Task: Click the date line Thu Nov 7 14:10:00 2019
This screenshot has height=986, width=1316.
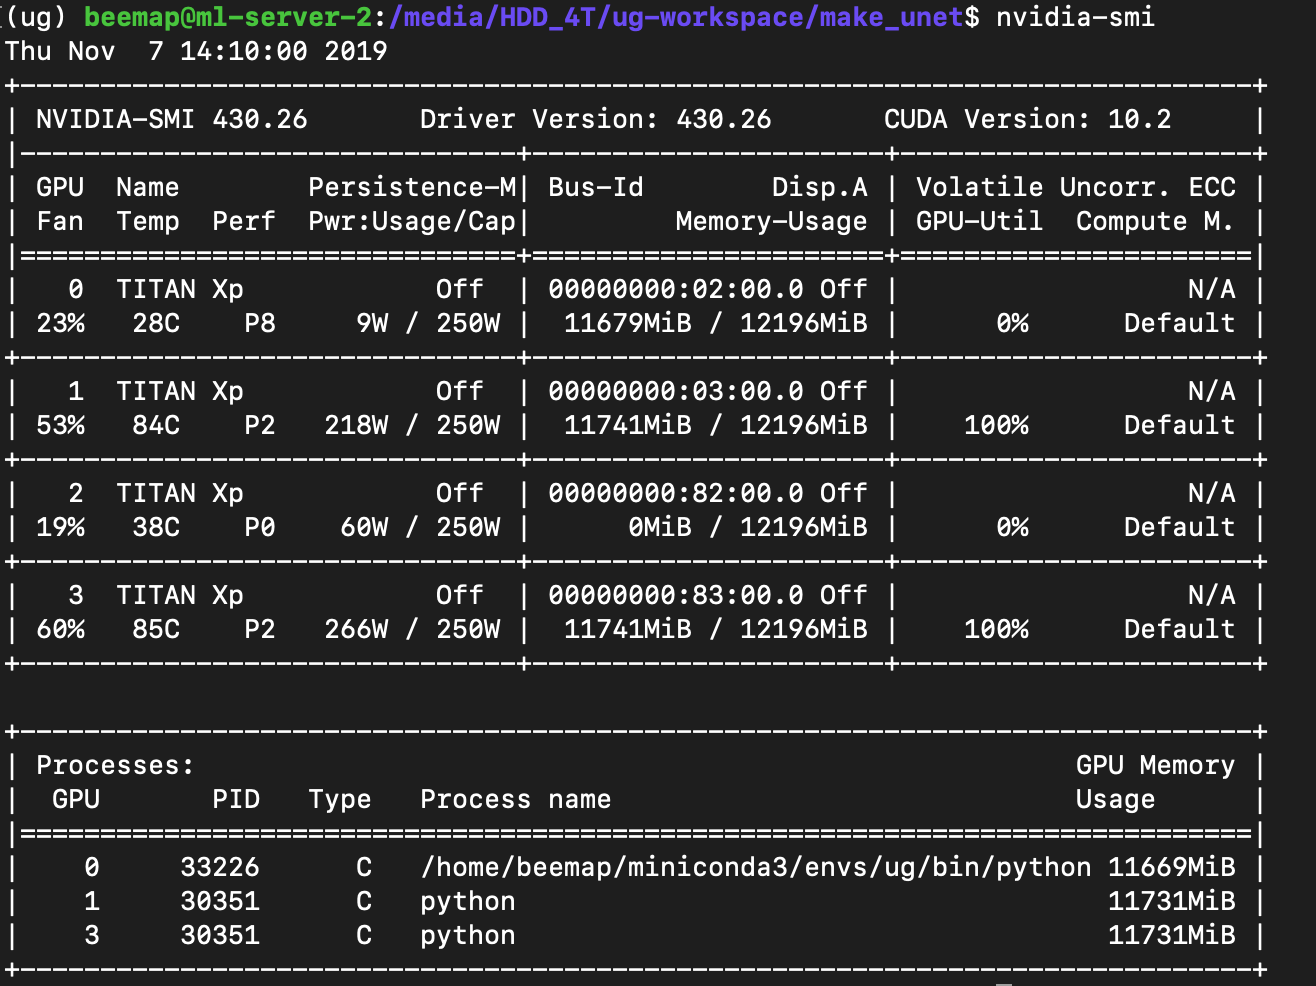Action: [x=196, y=51]
